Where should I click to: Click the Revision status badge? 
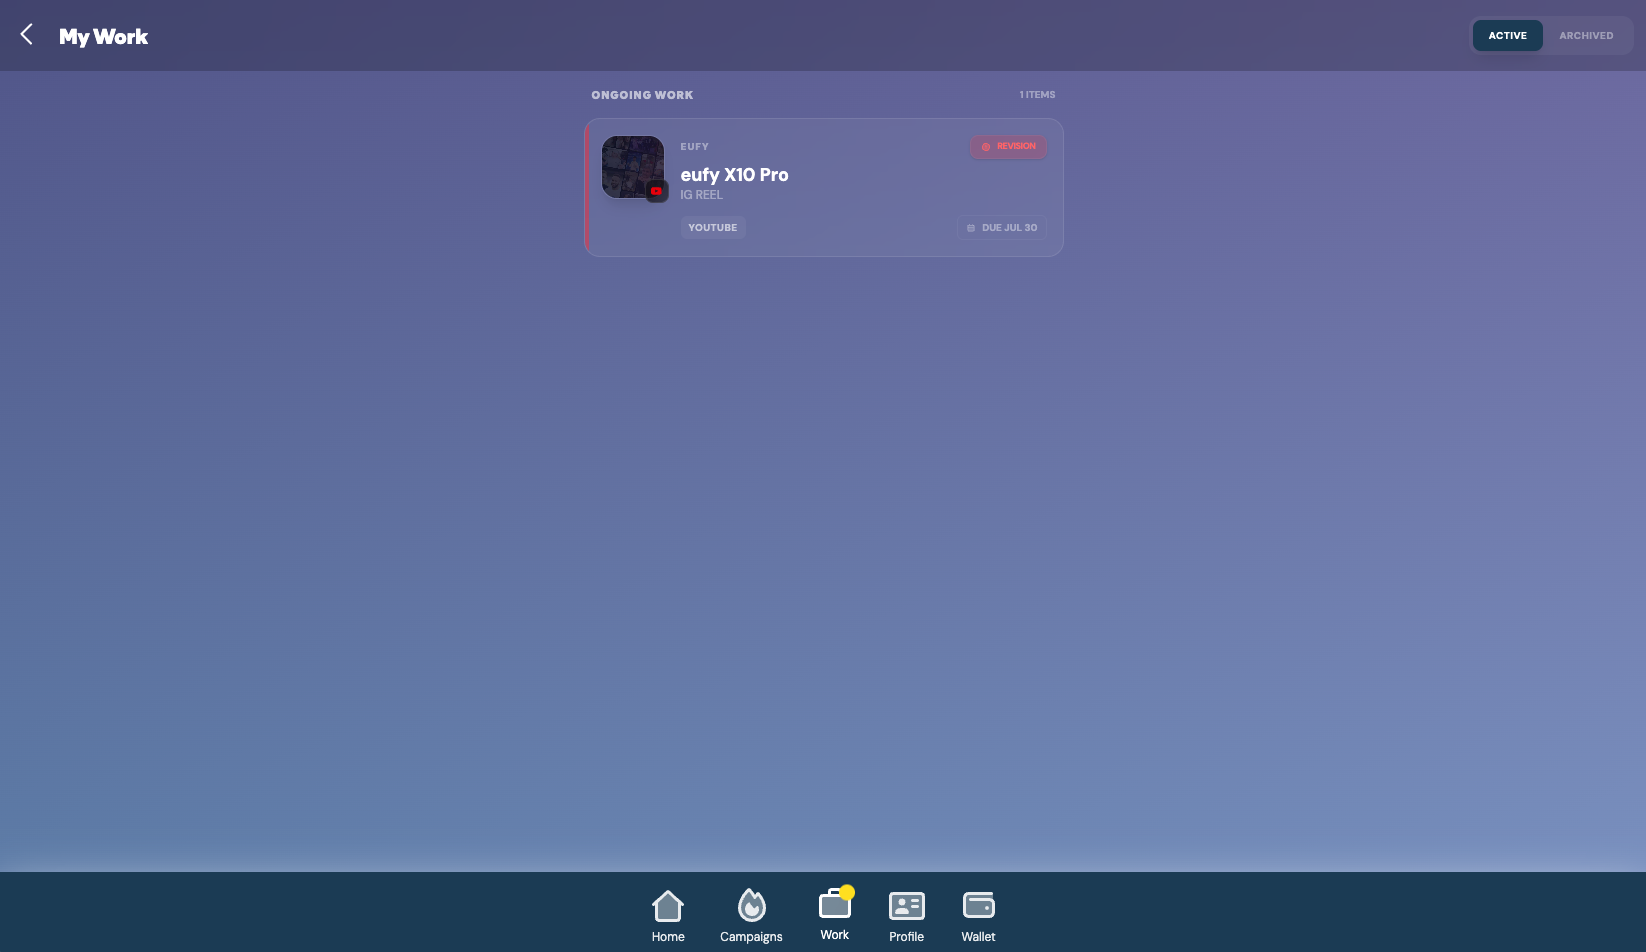pyautogui.click(x=1008, y=147)
